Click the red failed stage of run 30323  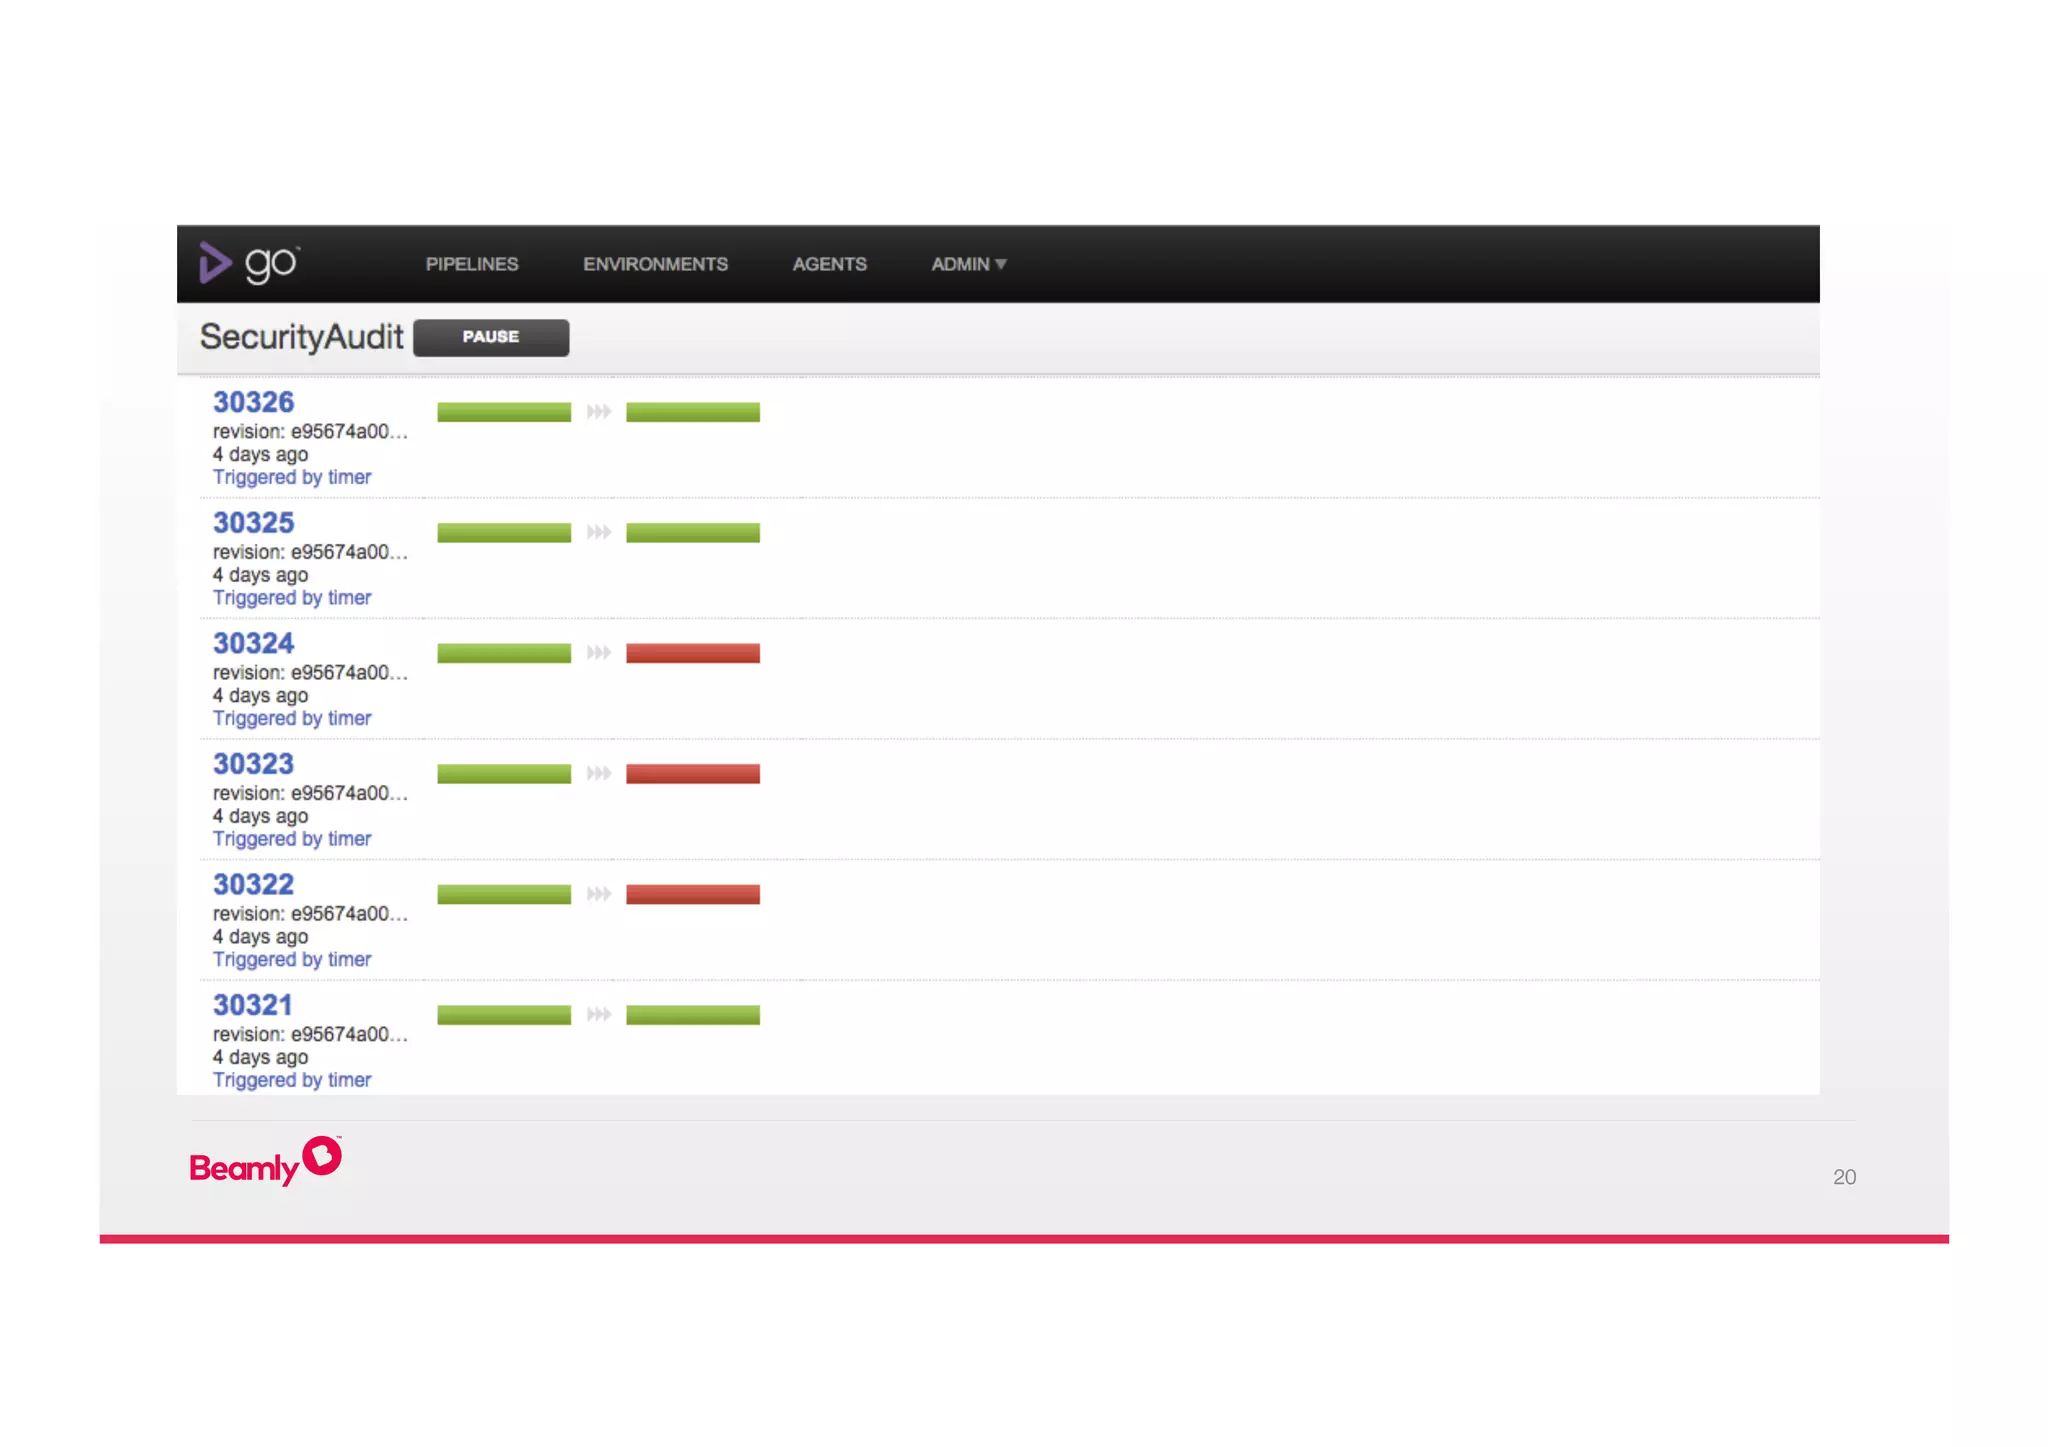(x=693, y=774)
